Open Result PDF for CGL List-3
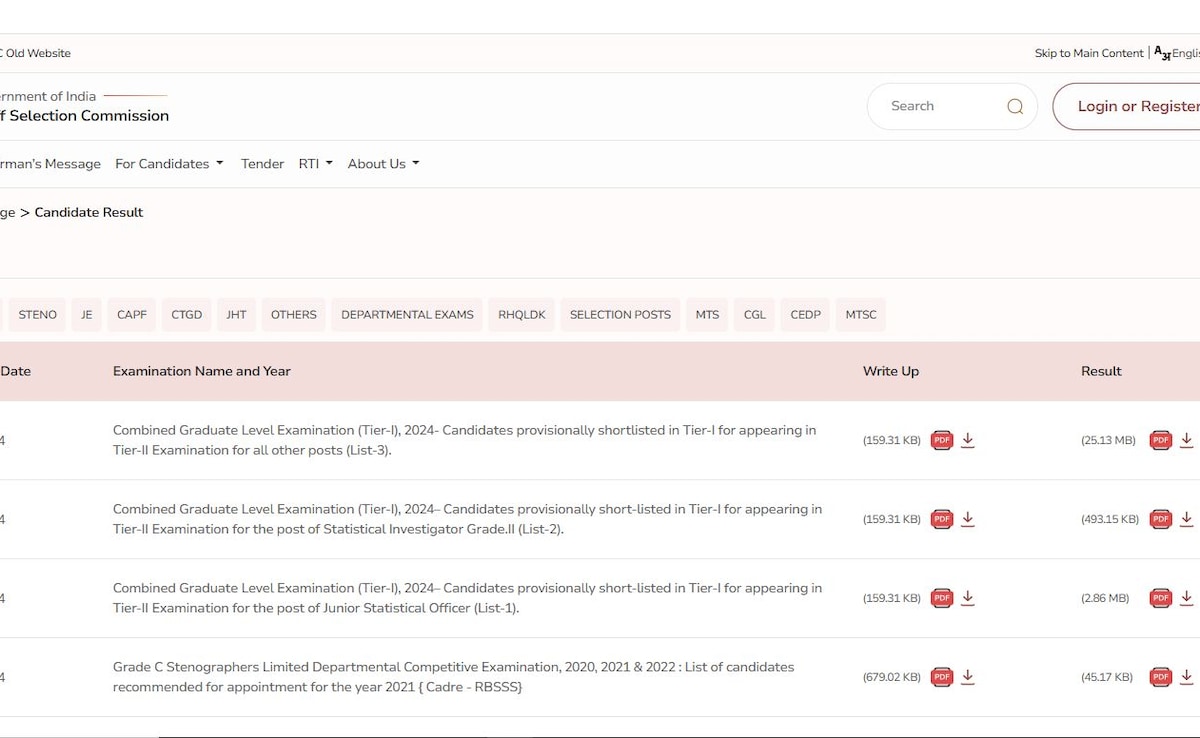This screenshot has height=738, width=1200. [x=1160, y=440]
